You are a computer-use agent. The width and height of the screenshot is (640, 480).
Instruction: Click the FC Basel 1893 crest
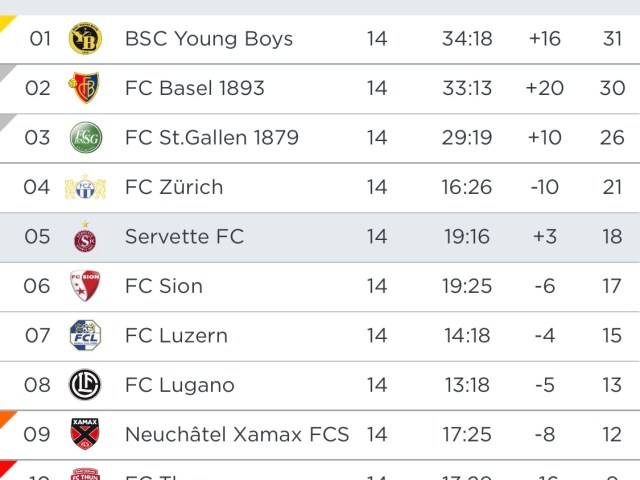point(85,88)
